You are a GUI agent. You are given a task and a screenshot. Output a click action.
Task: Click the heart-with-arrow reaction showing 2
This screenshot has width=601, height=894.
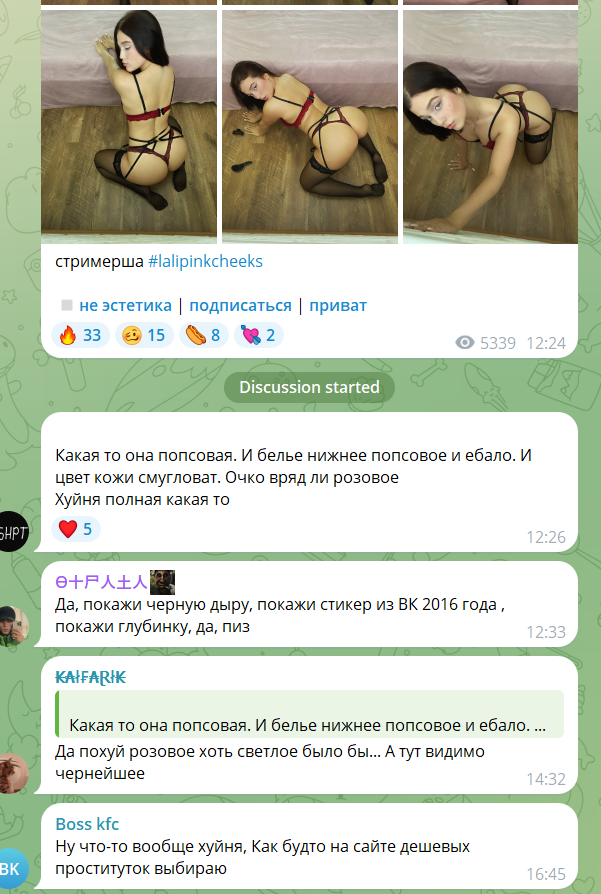pos(258,335)
